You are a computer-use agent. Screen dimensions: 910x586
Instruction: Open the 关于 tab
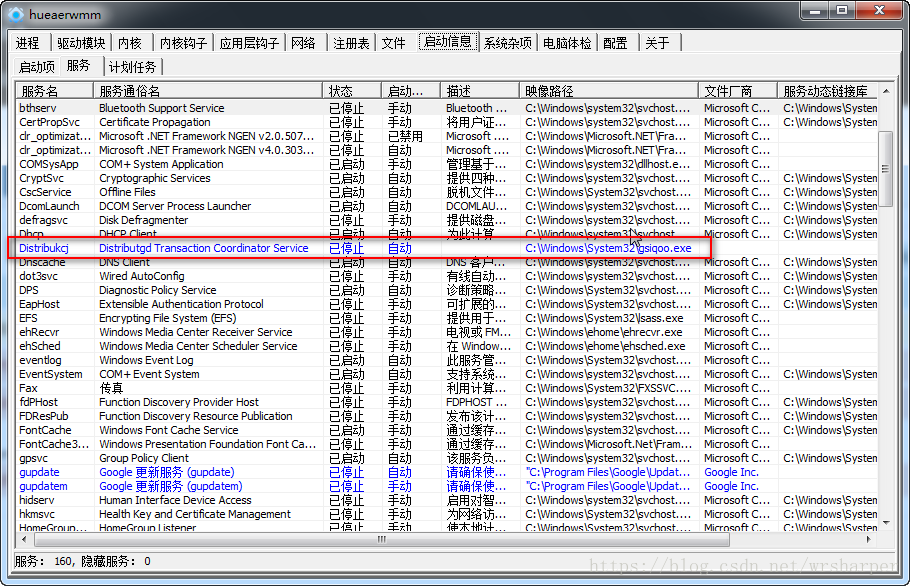(x=658, y=43)
